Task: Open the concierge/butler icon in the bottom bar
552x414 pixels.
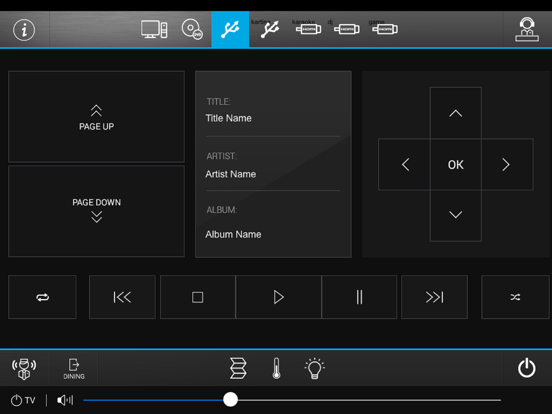Action: point(24,369)
